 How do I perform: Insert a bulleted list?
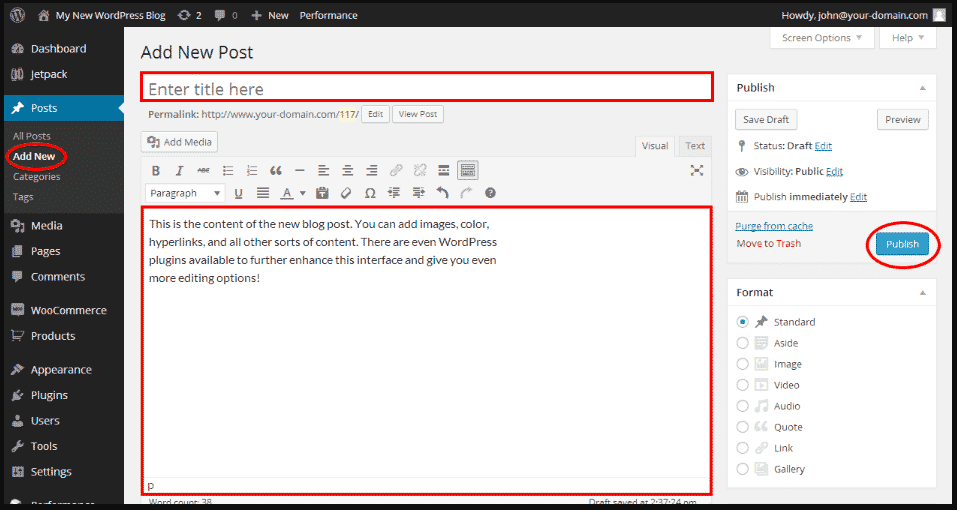(228, 171)
